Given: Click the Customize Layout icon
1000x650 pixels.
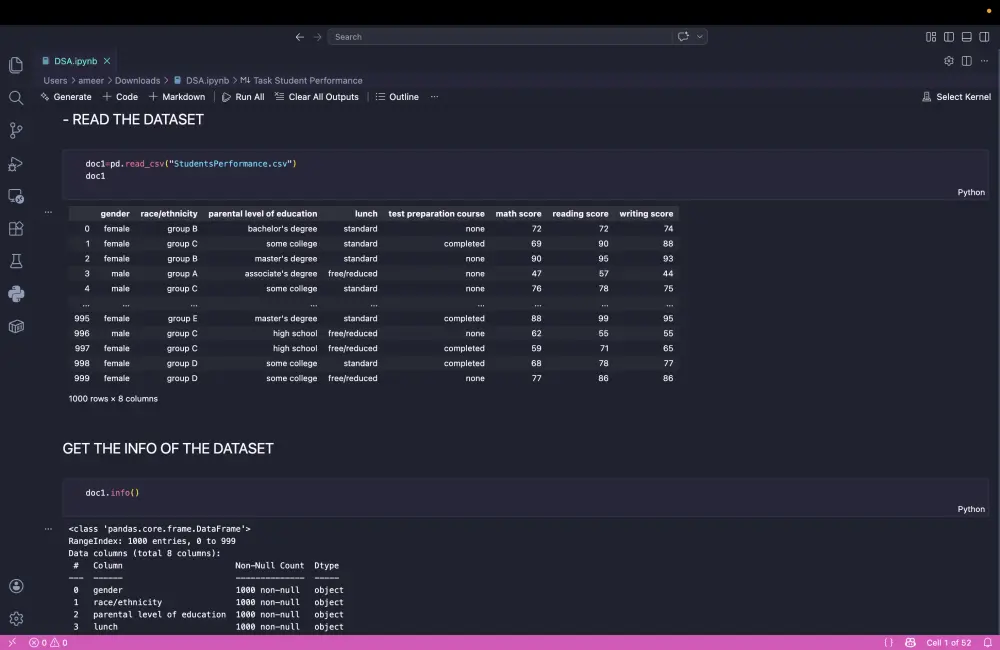Looking at the screenshot, I should tap(931, 37).
